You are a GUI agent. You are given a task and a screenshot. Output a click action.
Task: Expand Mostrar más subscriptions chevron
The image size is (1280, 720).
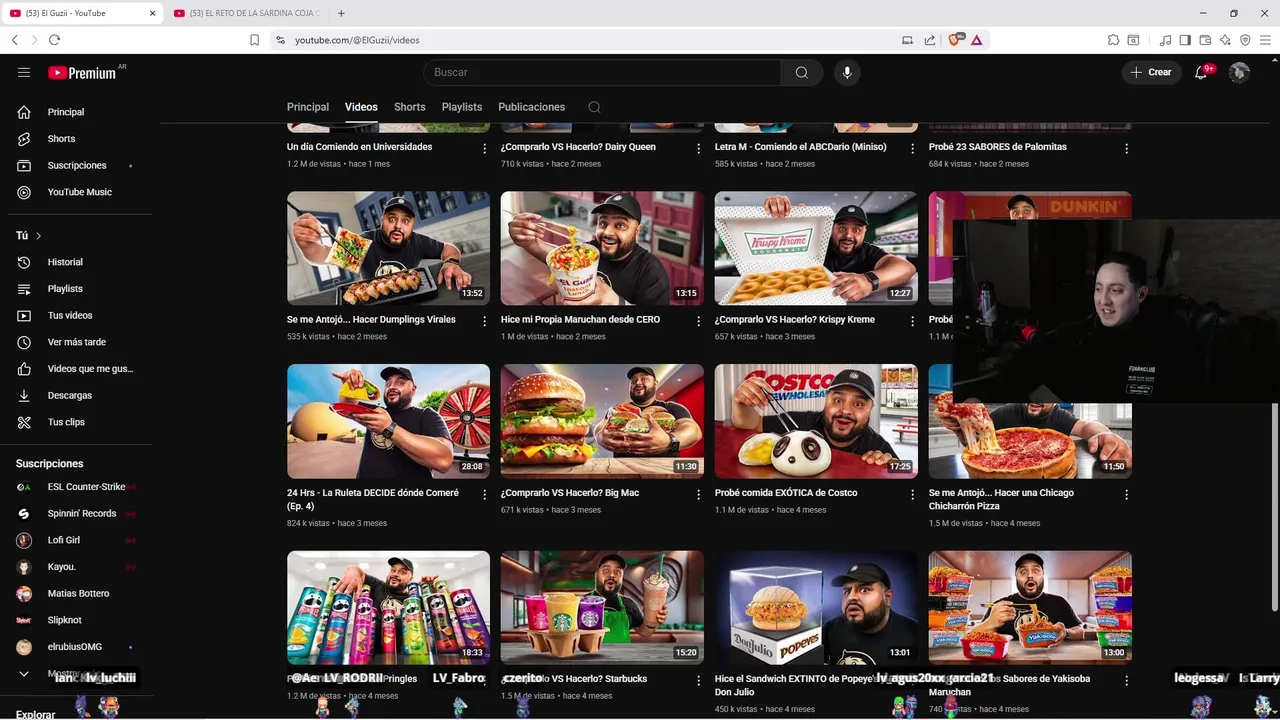tap(24, 674)
